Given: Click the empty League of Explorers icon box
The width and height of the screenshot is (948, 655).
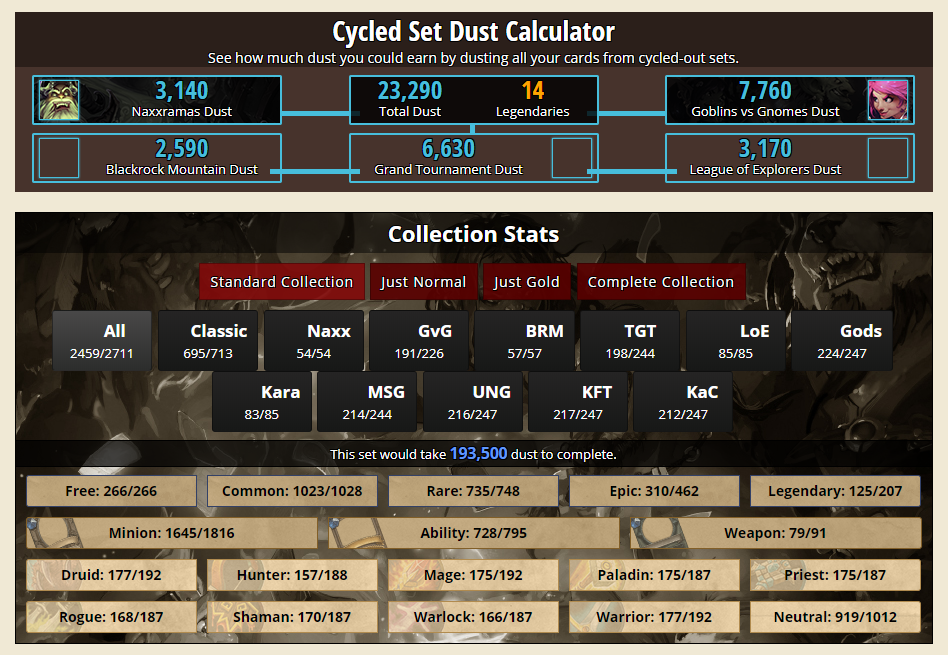Looking at the screenshot, I should [888, 158].
